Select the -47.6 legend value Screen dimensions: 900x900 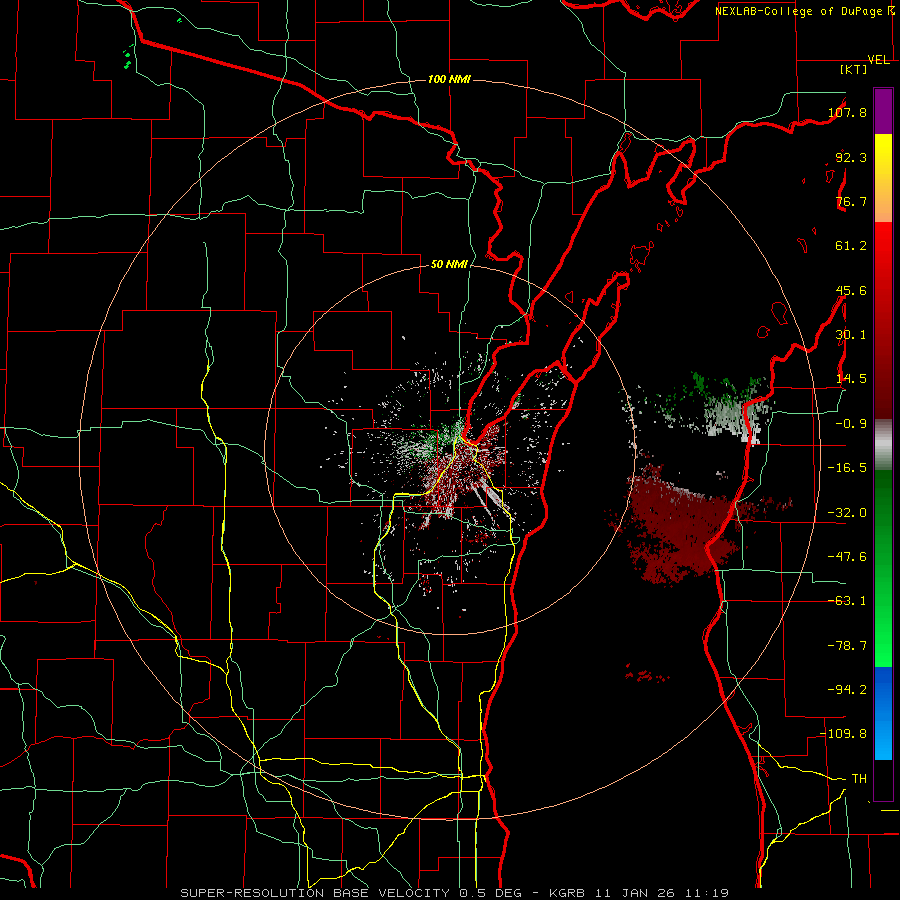pyautogui.click(x=847, y=557)
